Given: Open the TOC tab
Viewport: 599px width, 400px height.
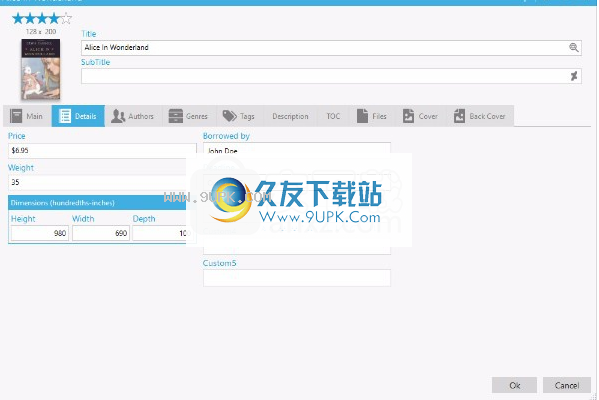Looking at the screenshot, I should pos(333,116).
